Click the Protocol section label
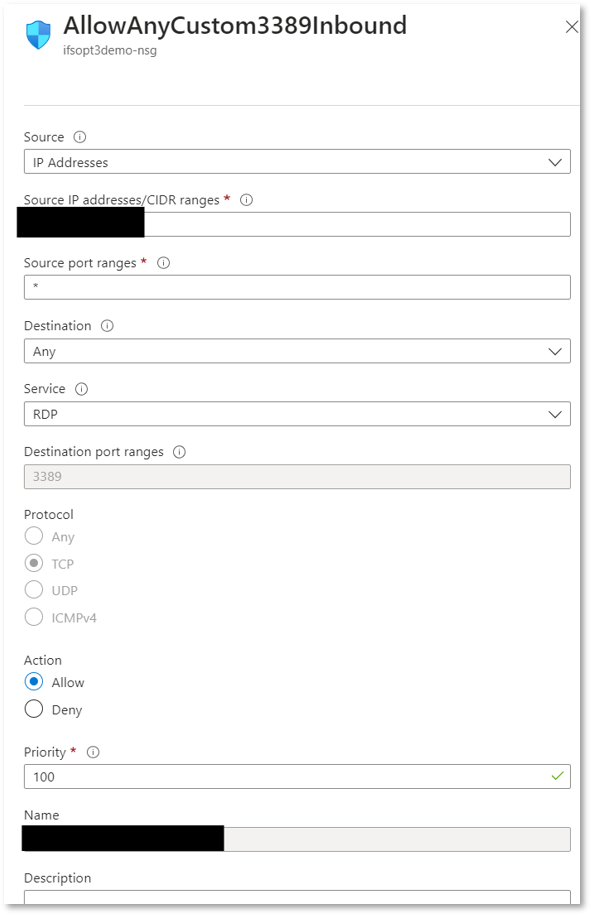Image resolution: width=591 pixels, height=915 pixels. (x=49, y=515)
